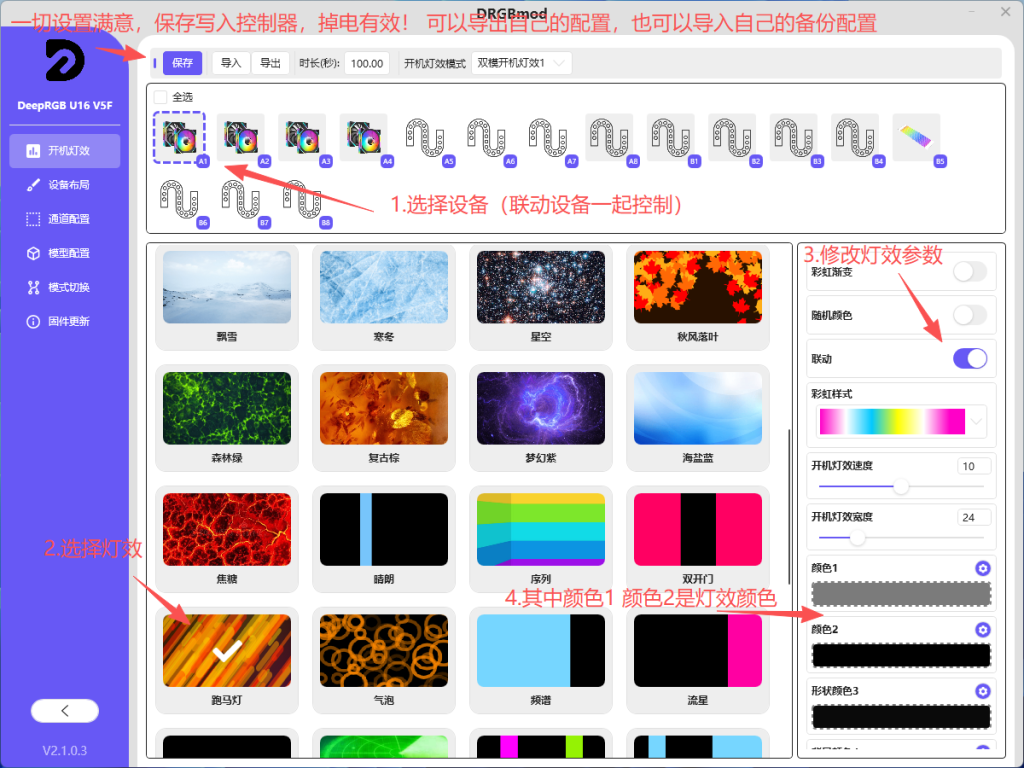Select the light strip device B6
This screenshot has height=768, width=1024.
(180, 200)
